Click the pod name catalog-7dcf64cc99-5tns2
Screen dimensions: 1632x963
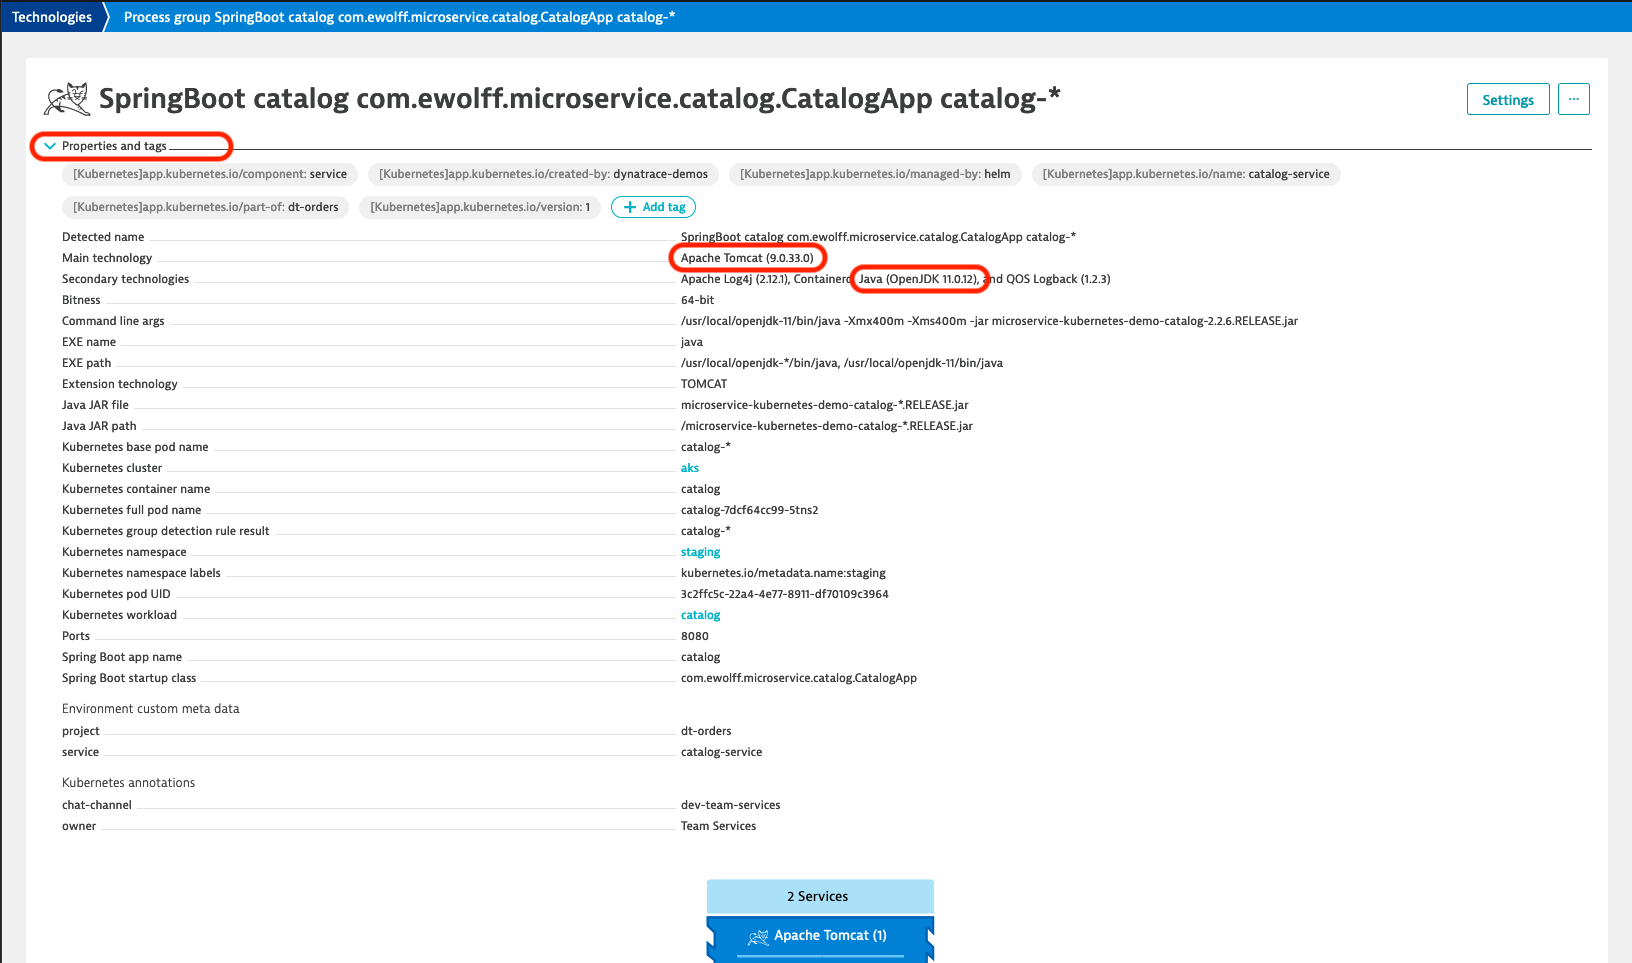749,510
